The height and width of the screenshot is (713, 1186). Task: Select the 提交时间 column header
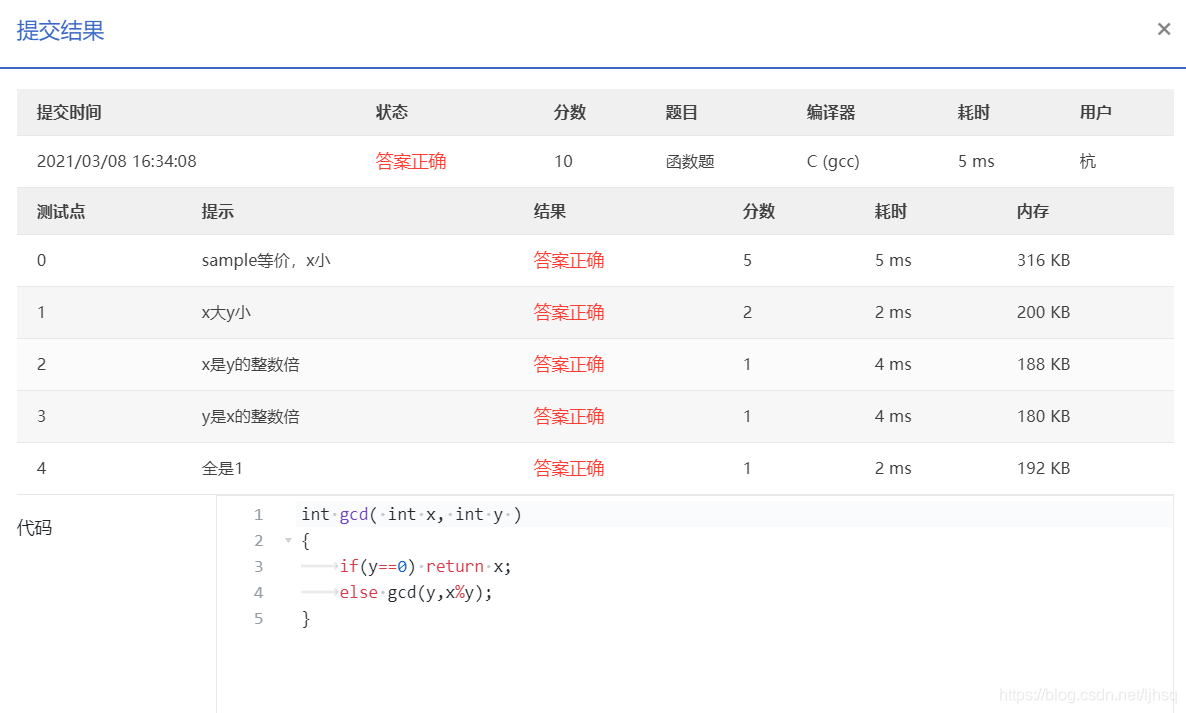pyautogui.click(x=68, y=112)
